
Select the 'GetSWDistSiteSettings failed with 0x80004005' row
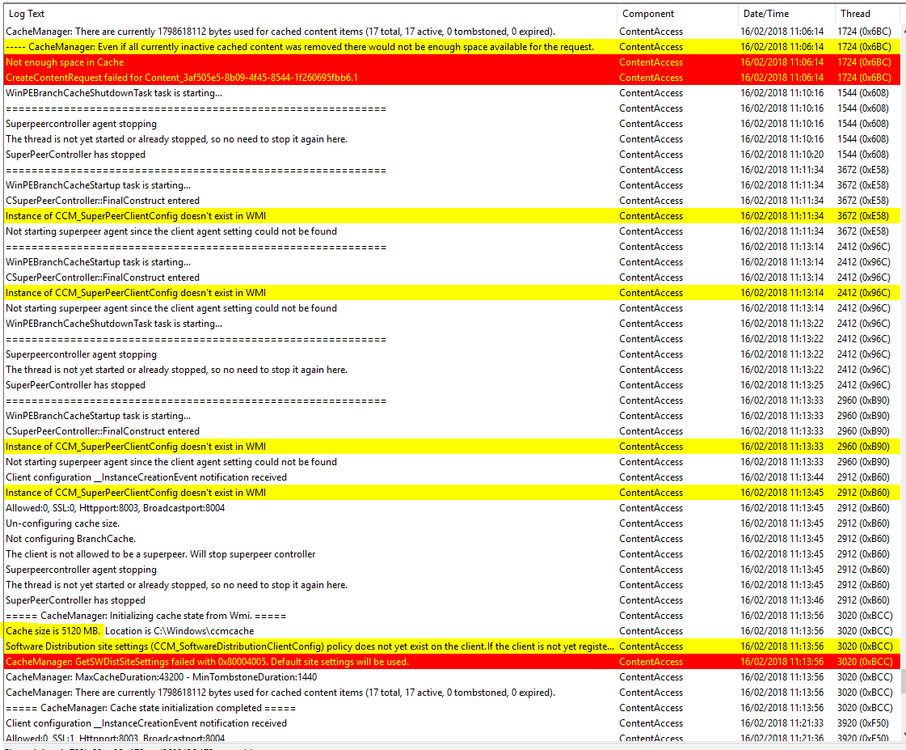pos(452,662)
